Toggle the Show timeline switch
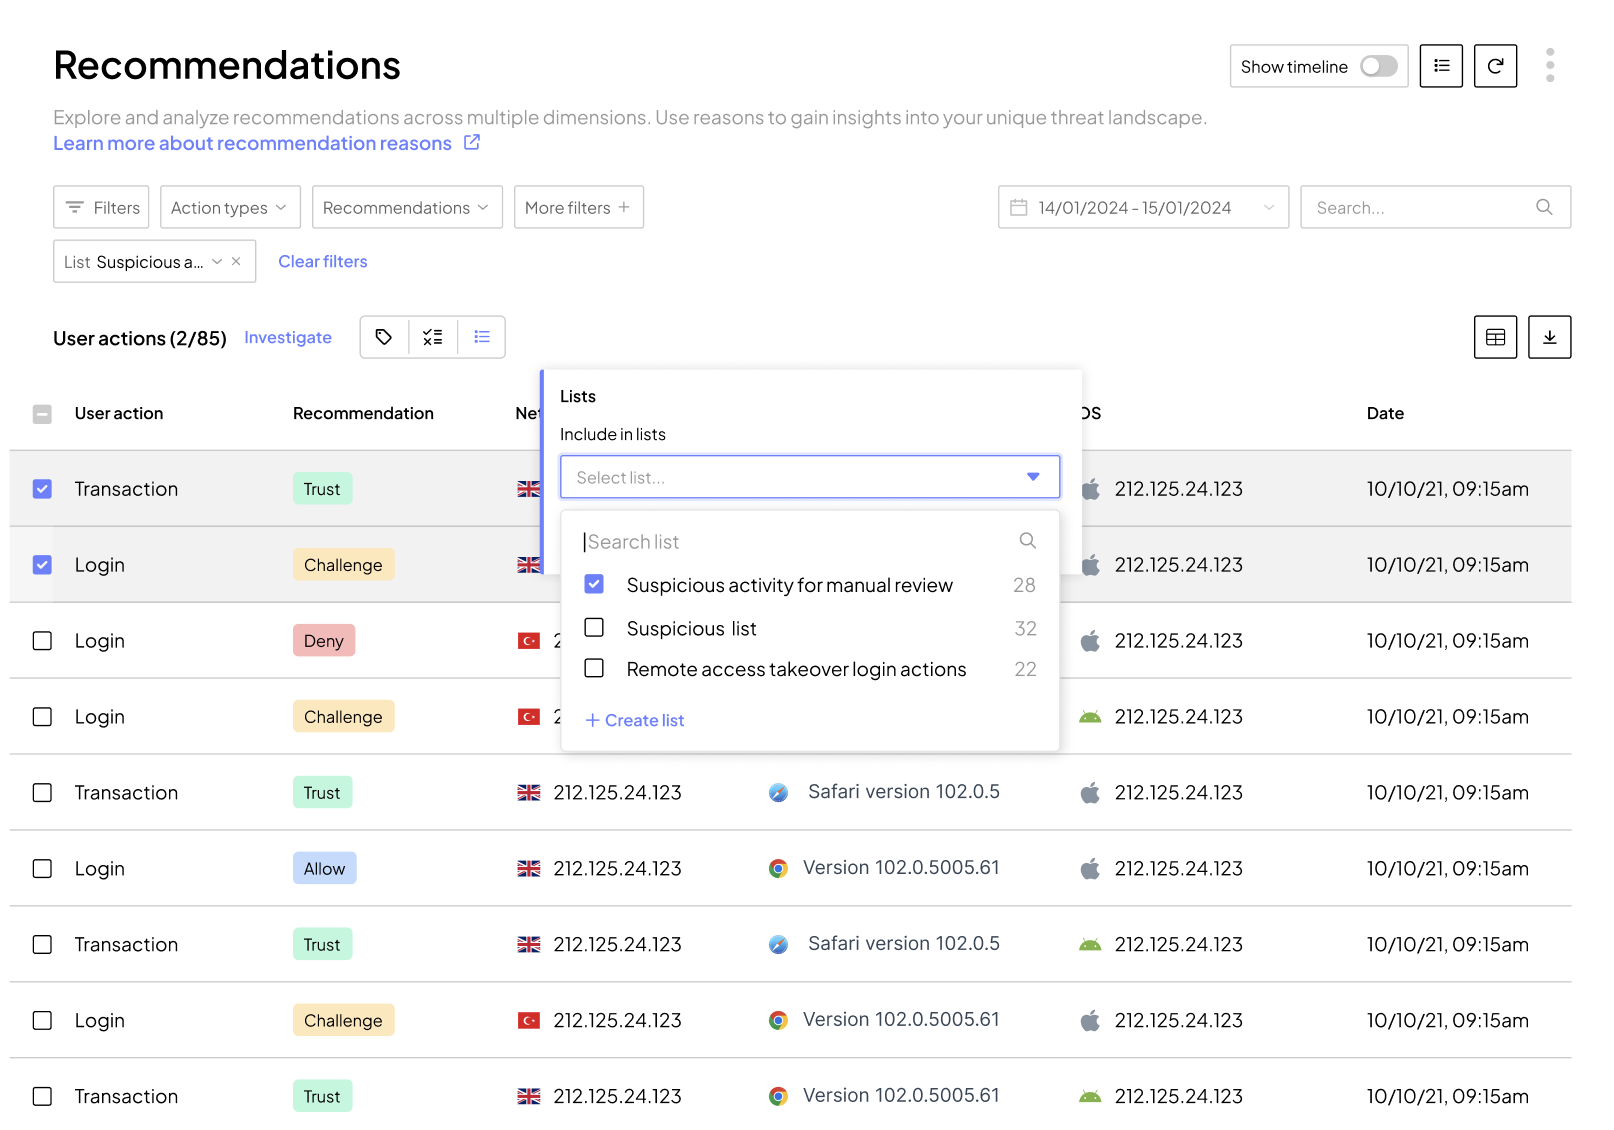The image size is (1614, 1130). (1378, 66)
